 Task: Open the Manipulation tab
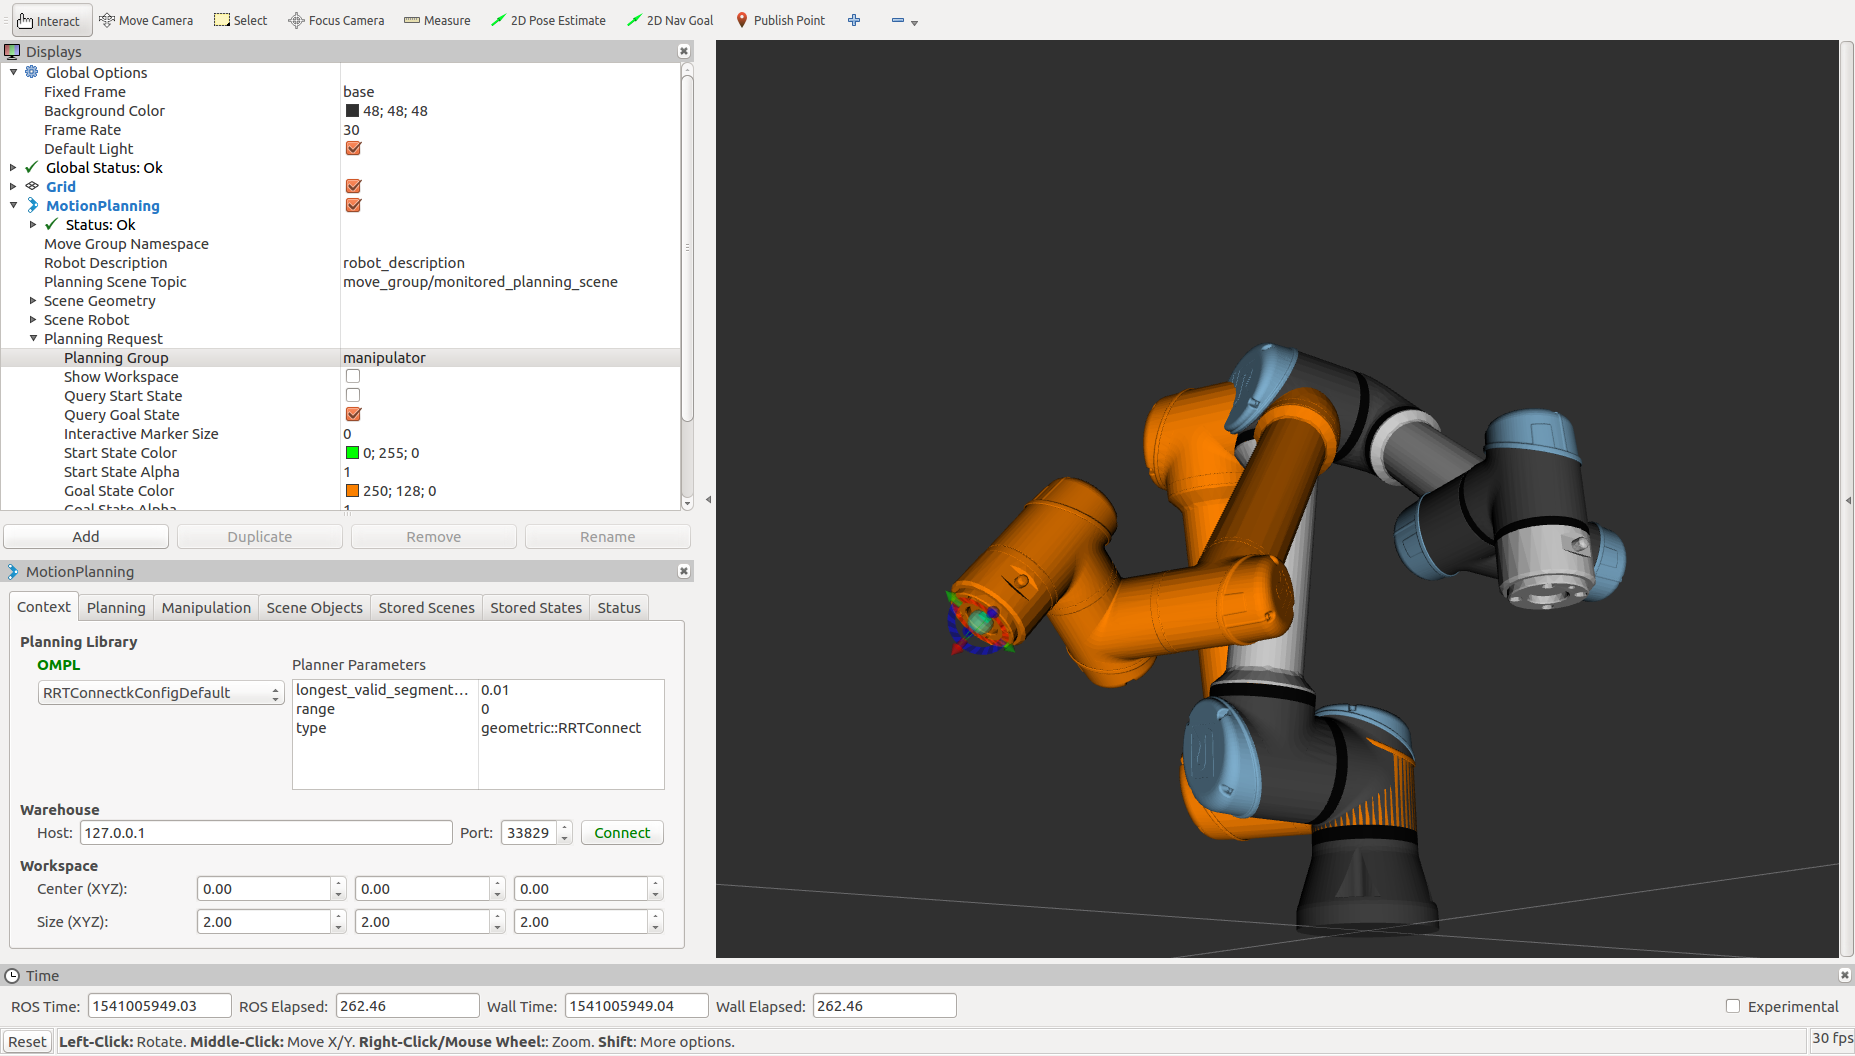tap(206, 607)
